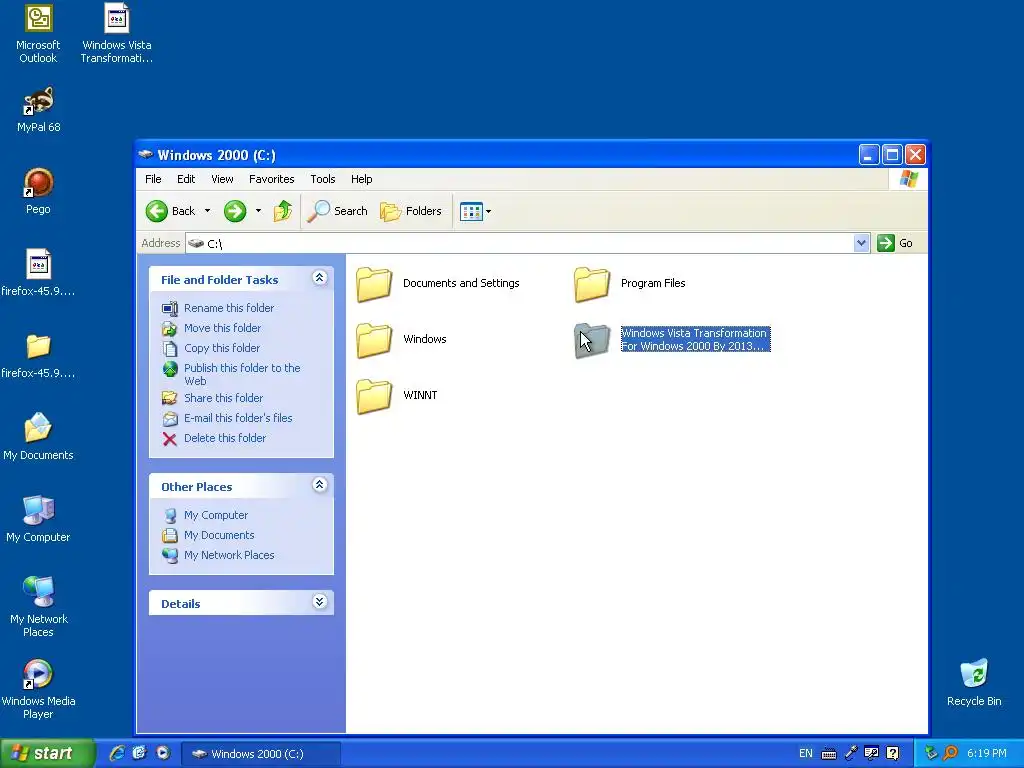
Task: Launch Media Player from Quick Launch
Action: (x=163, y=753)
